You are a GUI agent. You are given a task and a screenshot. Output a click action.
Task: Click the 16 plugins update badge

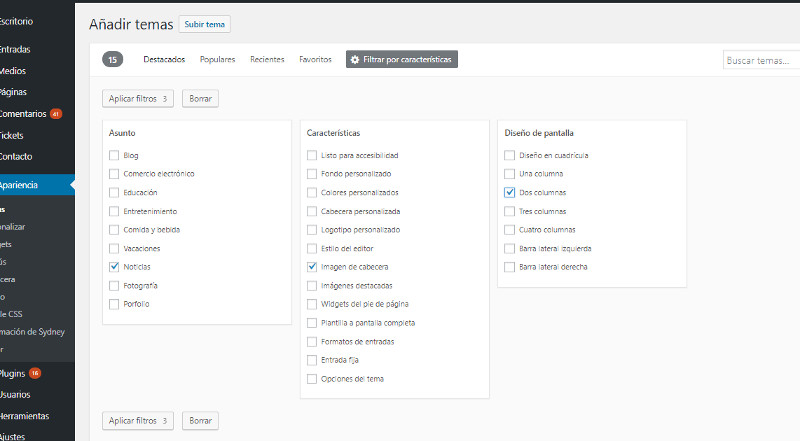35,373
